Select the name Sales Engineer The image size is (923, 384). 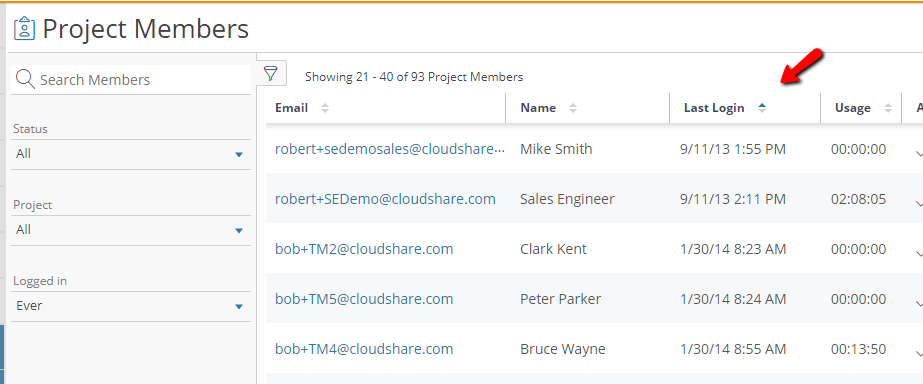coord(567,200)
